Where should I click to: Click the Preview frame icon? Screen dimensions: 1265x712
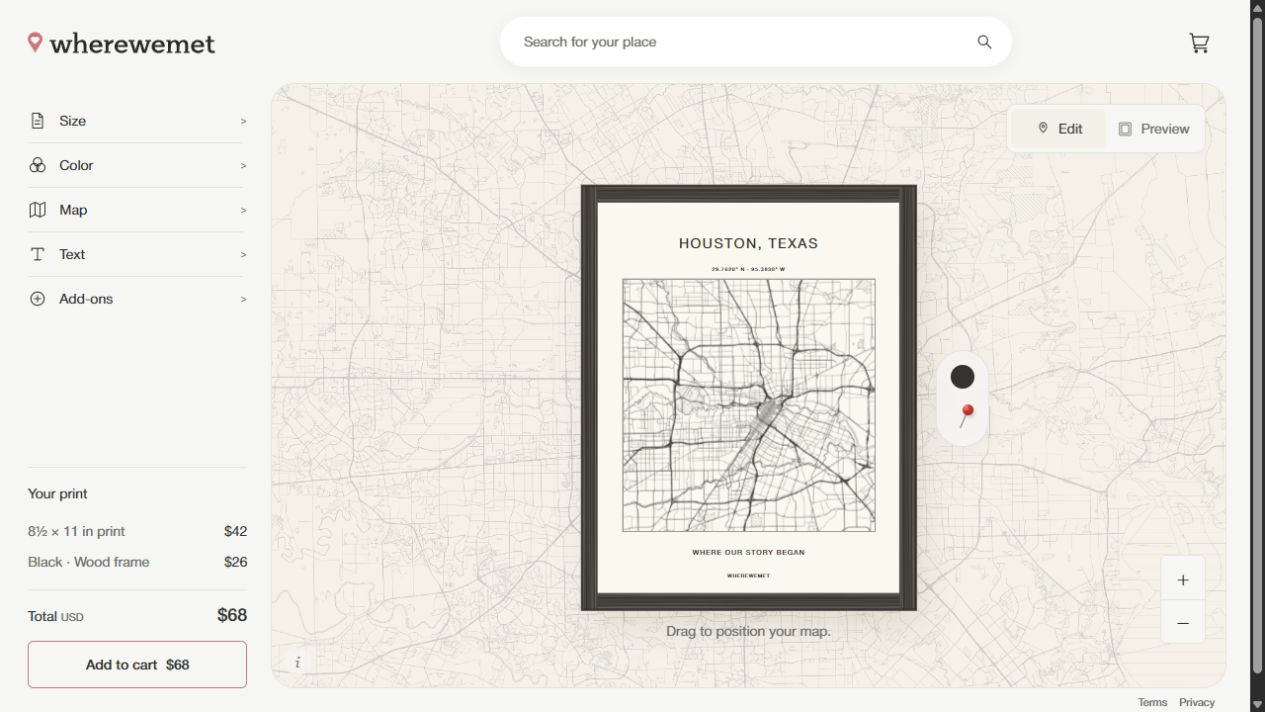pos(1125,129)
